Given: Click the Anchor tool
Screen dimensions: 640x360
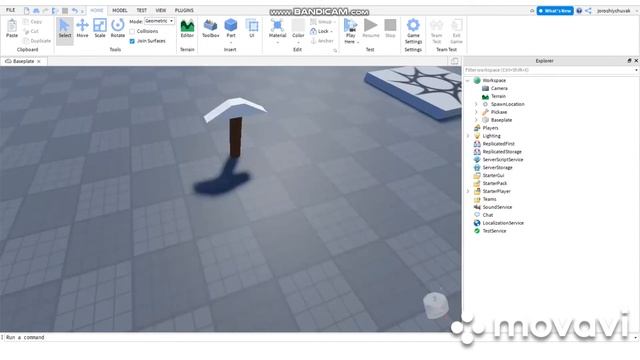Looking at the screenshot, I should (x=322, y=41).
